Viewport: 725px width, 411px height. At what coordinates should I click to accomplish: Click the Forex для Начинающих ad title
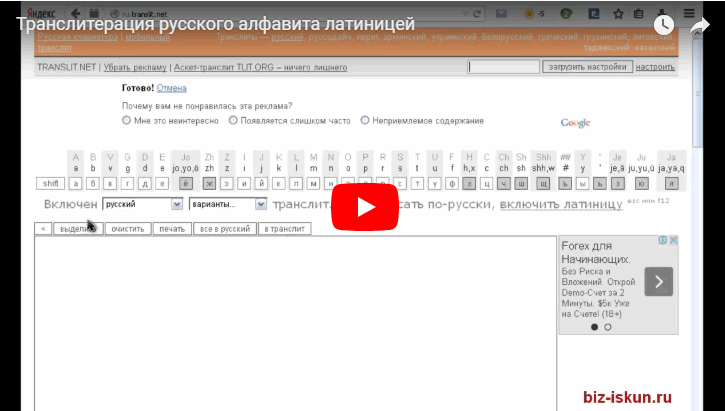596,252
